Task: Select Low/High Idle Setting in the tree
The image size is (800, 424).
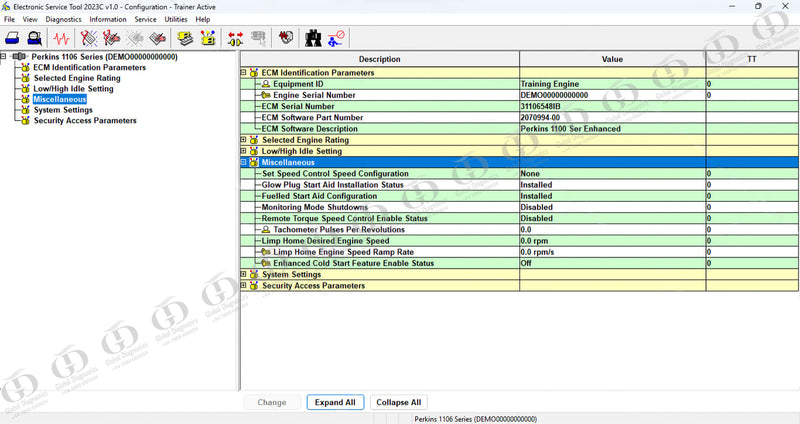Action: [73, 89]
